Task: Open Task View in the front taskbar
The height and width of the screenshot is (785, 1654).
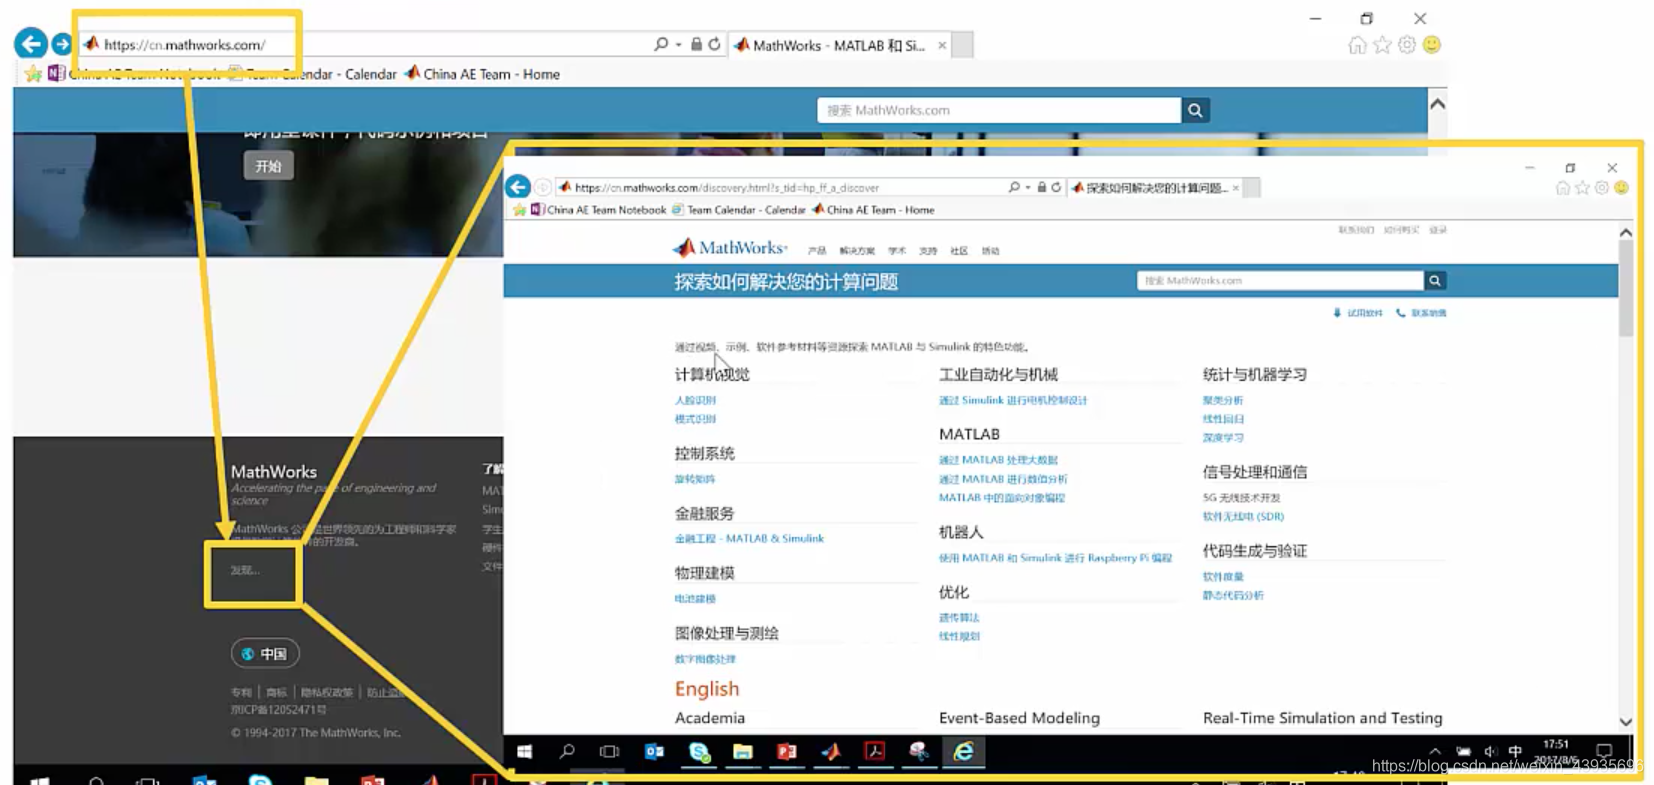Action: click(609, 751)
